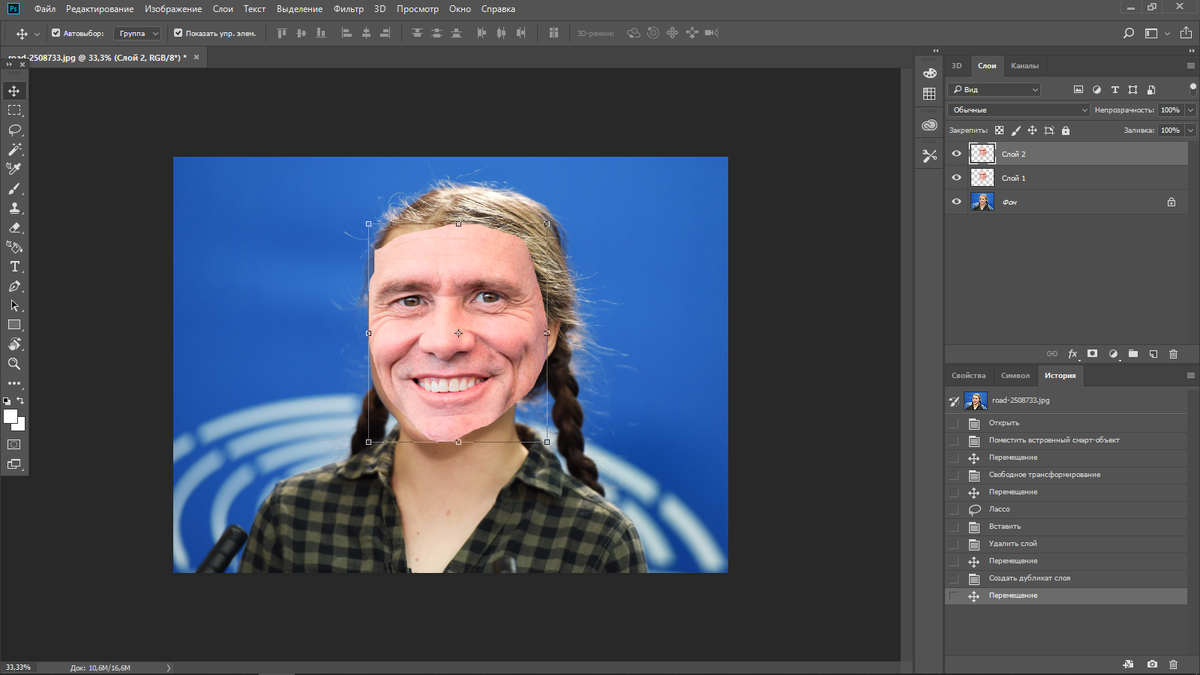Click the foreground color swatch
Image resolution: width=1200 pixels, height=675 pixels.
click(x=10, y=416)
